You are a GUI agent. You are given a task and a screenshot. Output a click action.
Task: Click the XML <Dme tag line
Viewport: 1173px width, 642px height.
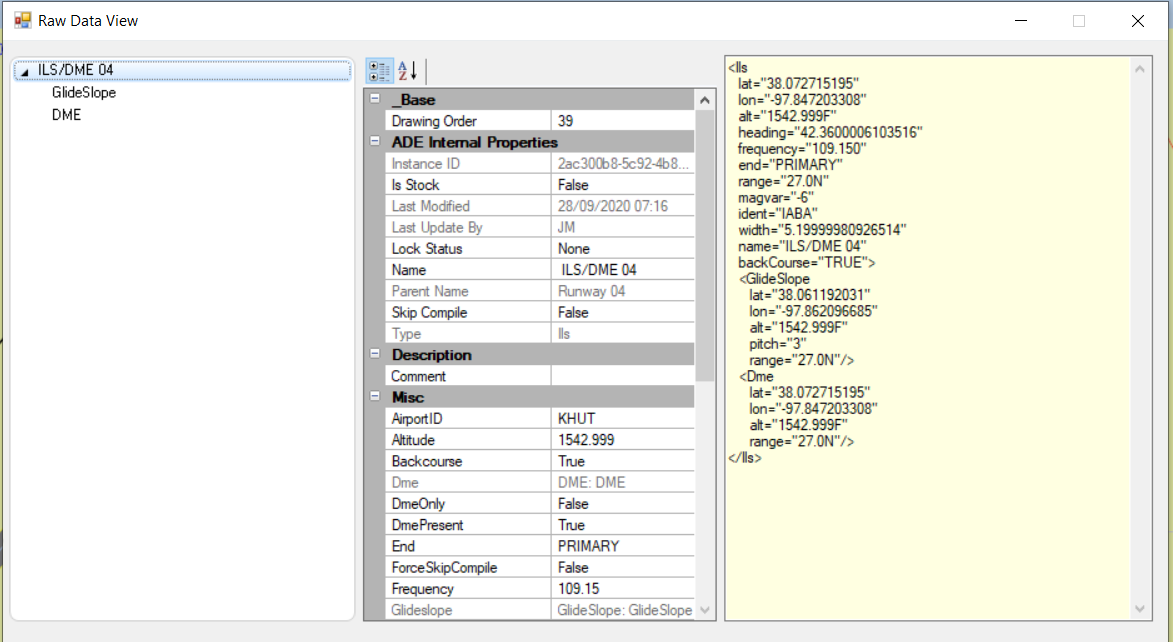tap(756, 376)
